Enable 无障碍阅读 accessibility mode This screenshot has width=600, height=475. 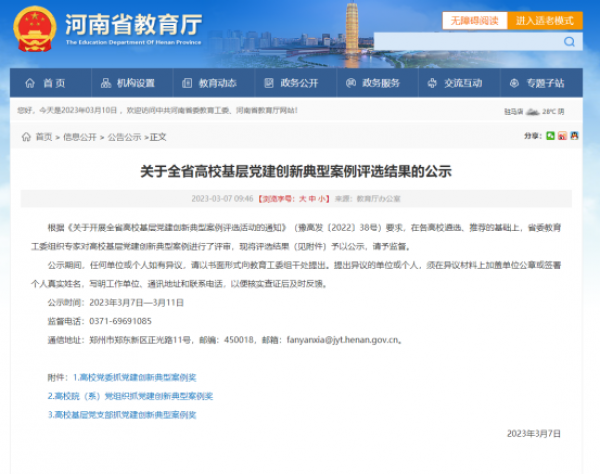click(472, 20)
